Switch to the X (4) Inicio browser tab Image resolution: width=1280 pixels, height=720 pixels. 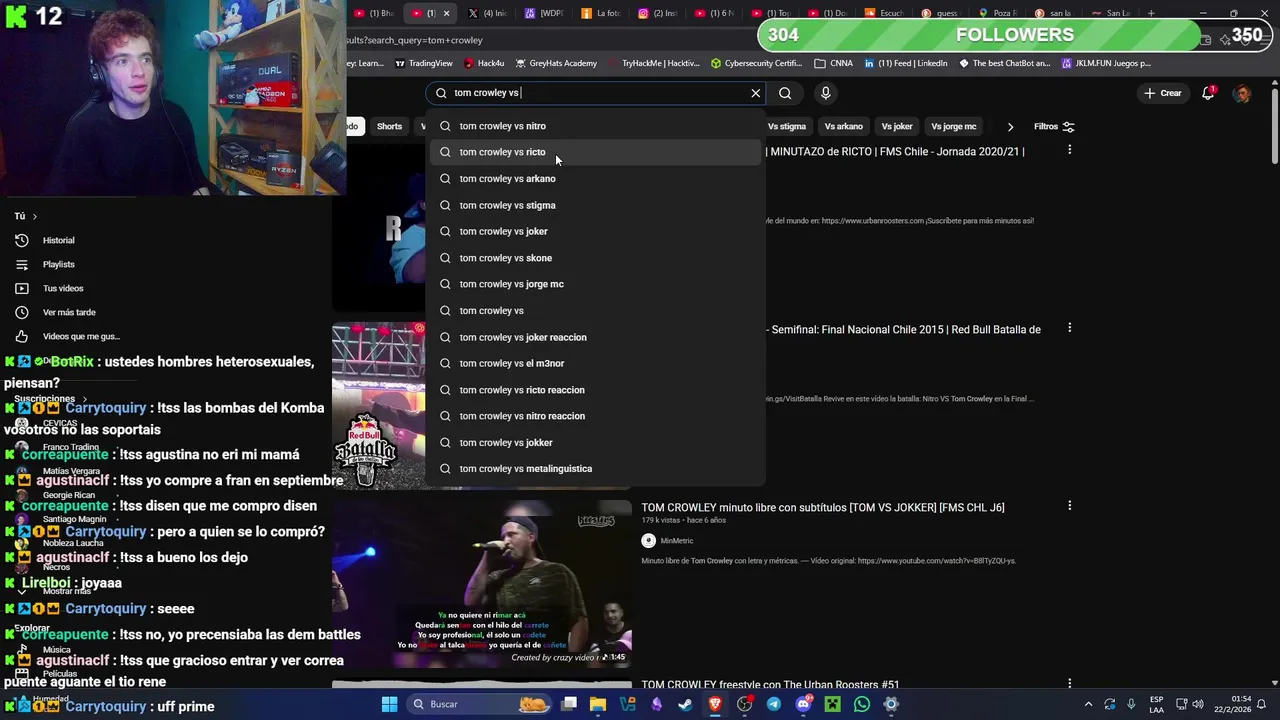(x=488, y=13)
